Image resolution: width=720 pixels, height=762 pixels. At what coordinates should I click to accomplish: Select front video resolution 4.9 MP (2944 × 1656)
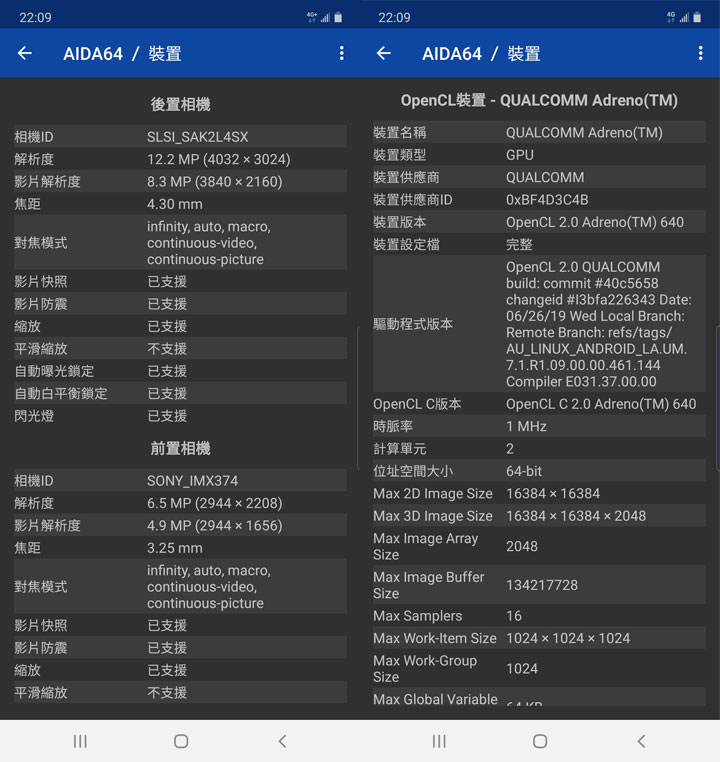point(215,525)
